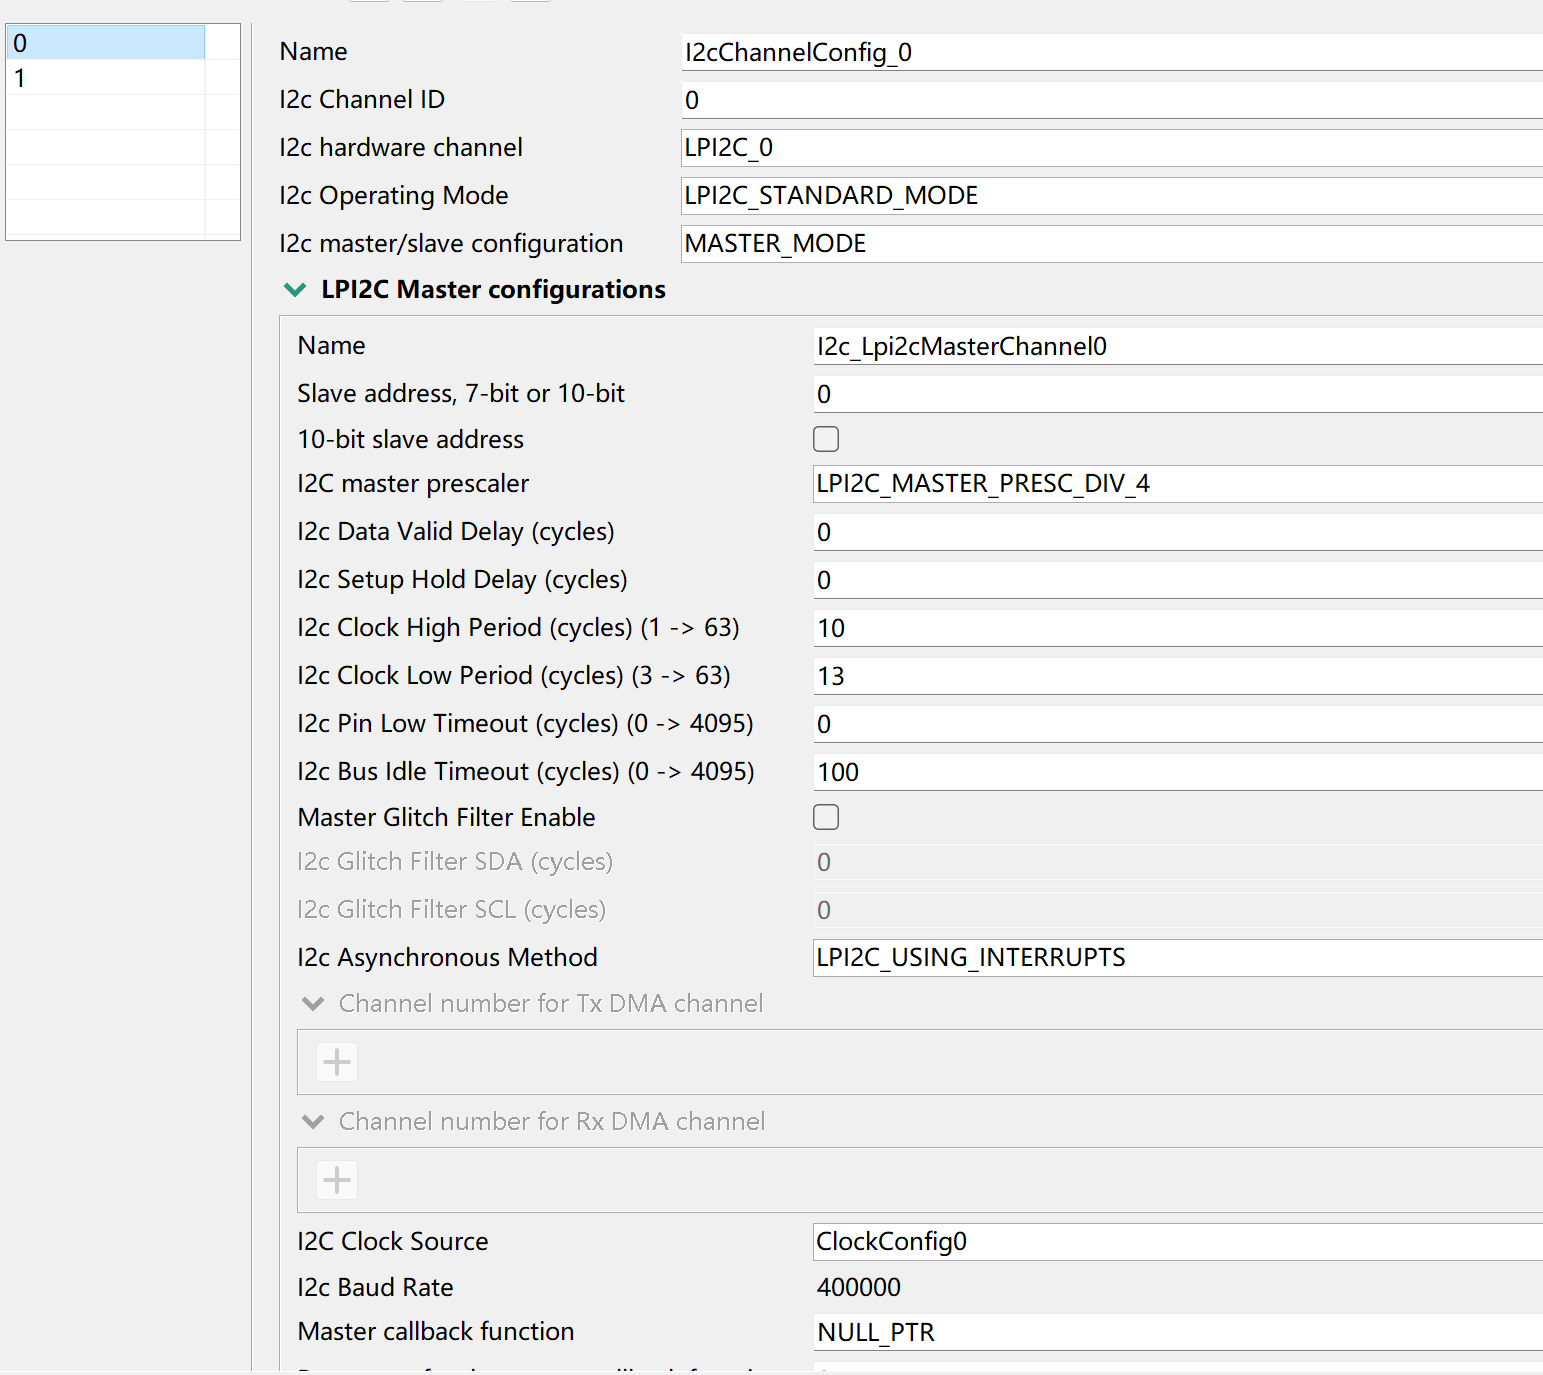Collapse the LPI2C Master configurations section
Image resolution: width=1543 pixels, height=1375 pixels.
coord(295,289)
